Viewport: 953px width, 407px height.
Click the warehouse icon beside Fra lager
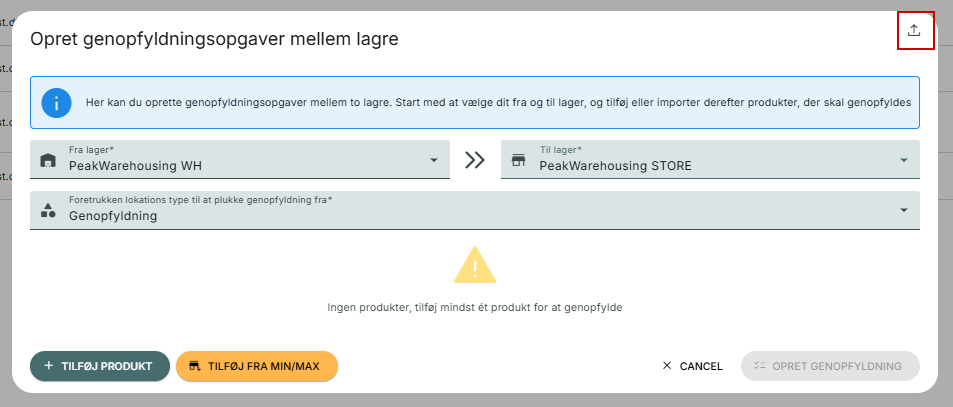[x=47, y=160]
